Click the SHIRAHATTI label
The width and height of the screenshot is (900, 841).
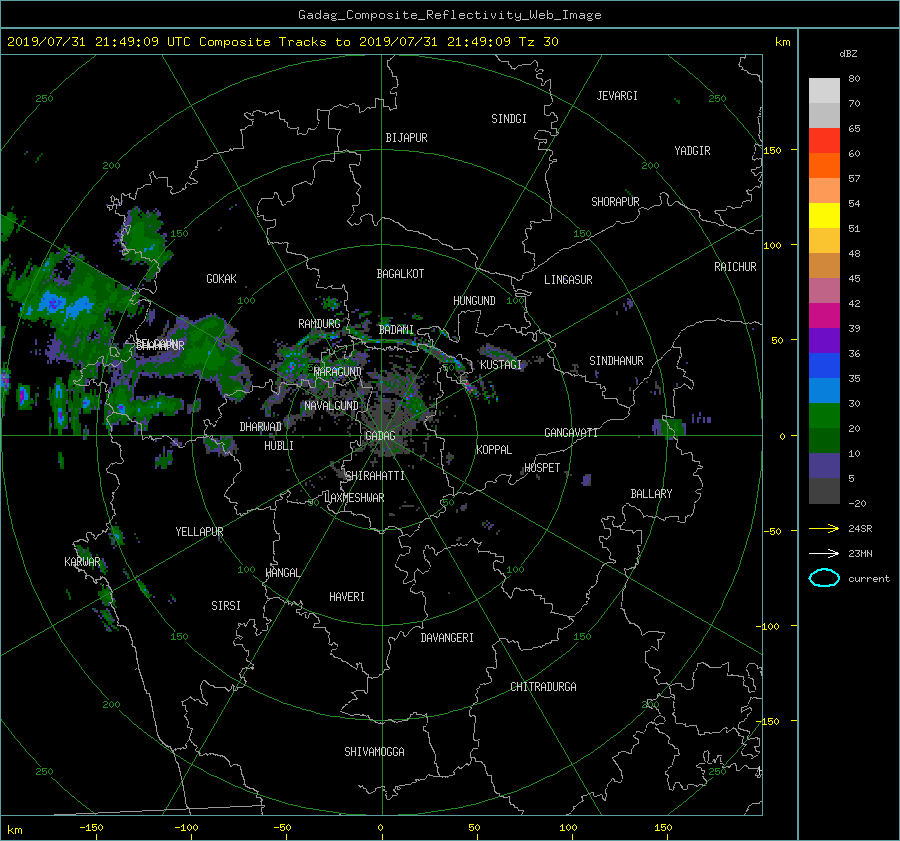point(375,476)
